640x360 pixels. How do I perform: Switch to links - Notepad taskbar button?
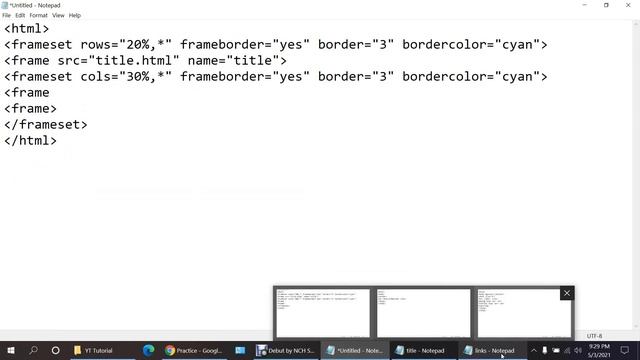click(x=493, y=350)
